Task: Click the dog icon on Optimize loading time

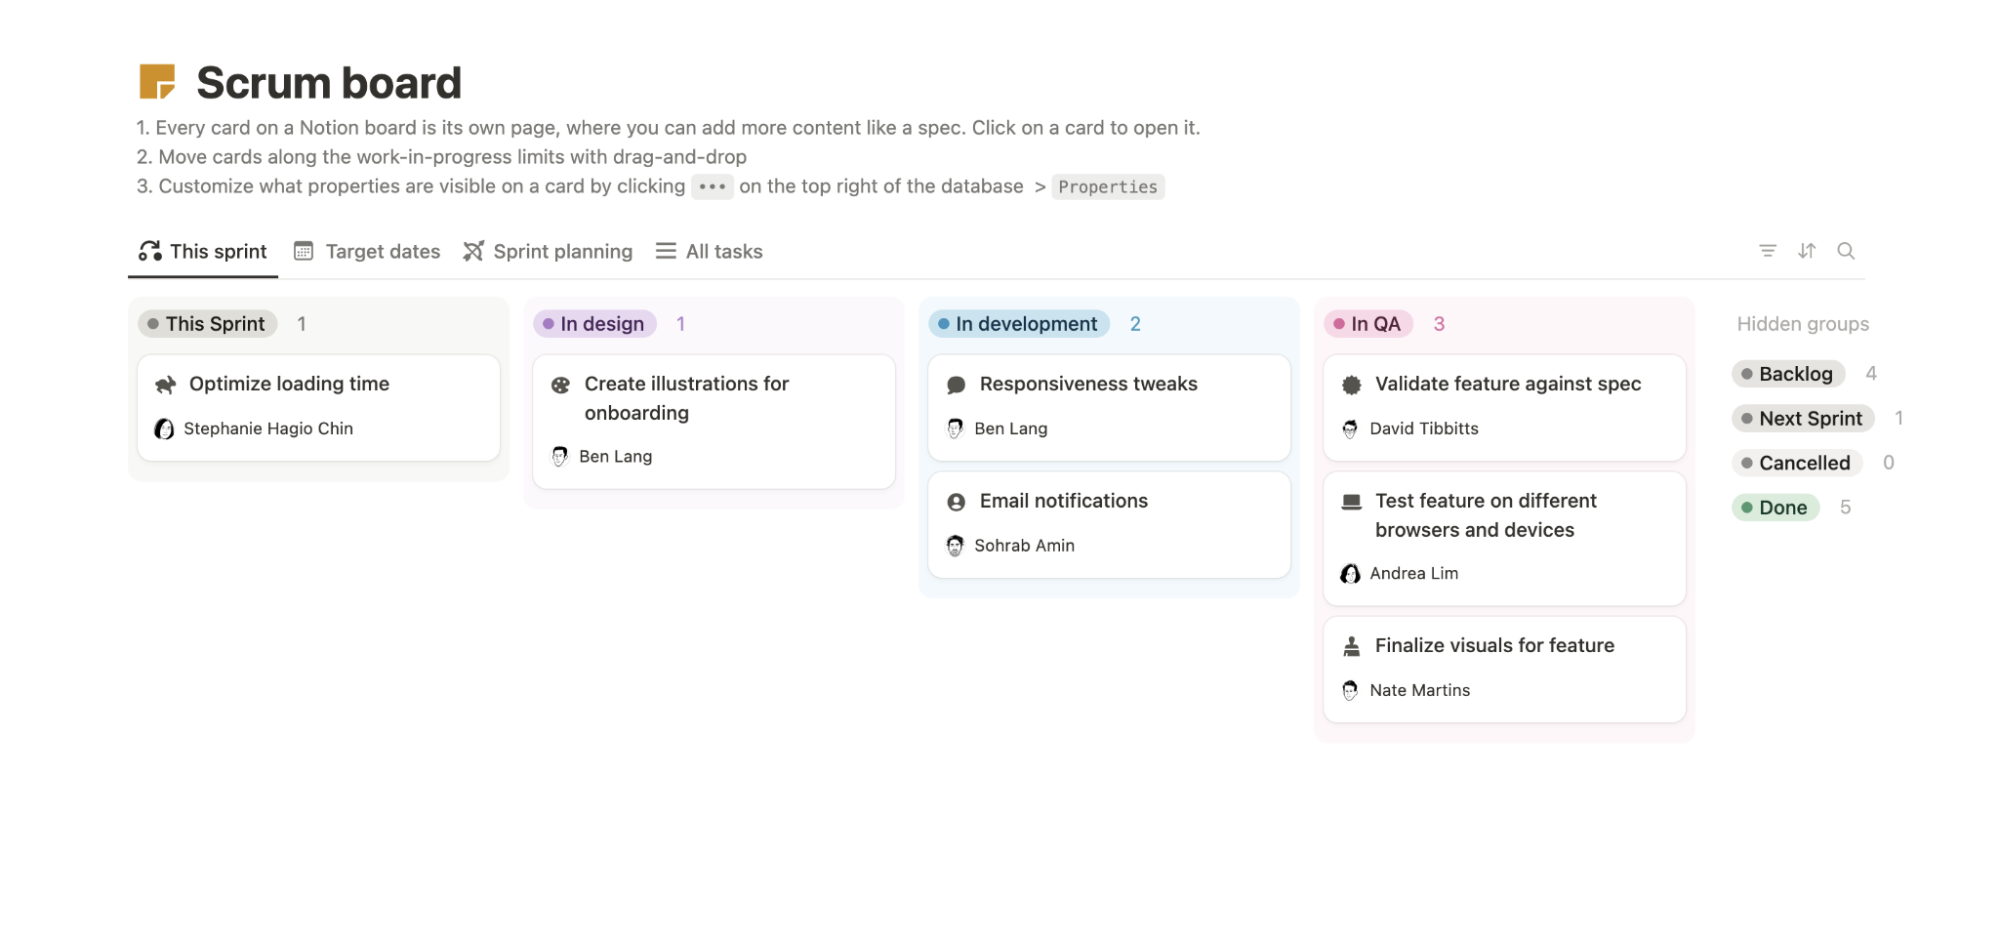Action: (164, 383)
